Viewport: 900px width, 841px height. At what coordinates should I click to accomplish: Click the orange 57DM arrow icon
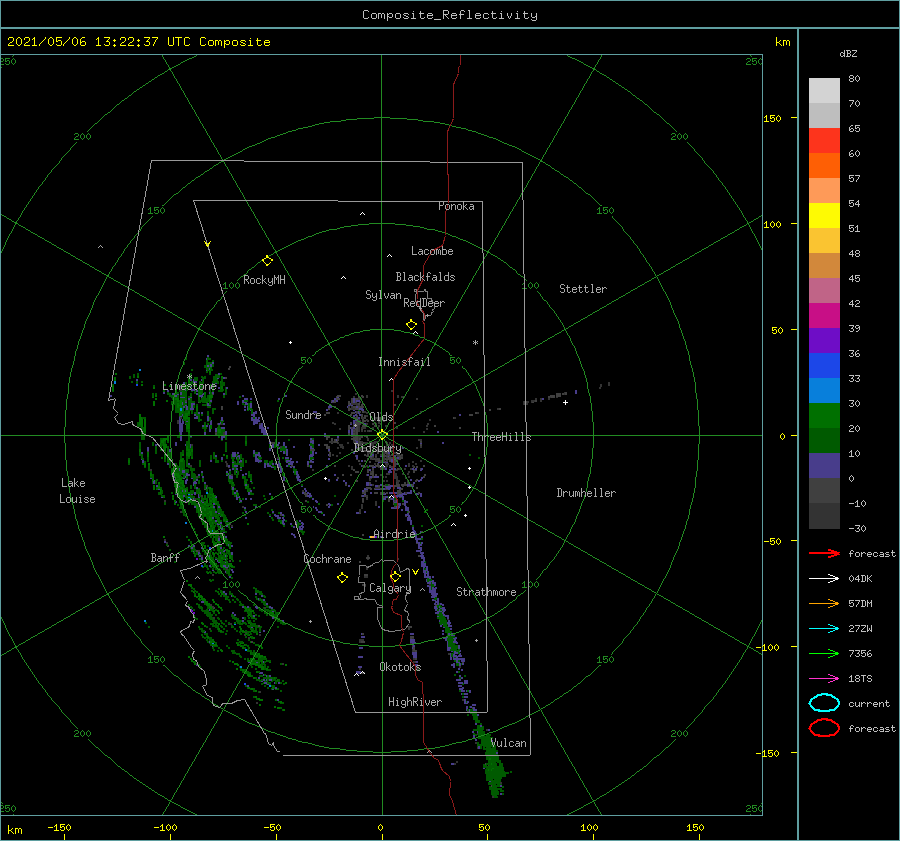tap(824, 603)
